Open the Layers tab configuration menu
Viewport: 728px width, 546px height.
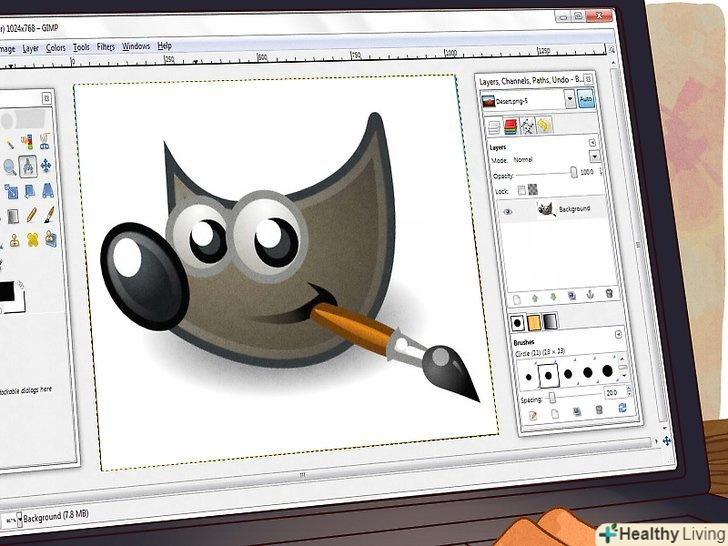(x=592, y=143)
